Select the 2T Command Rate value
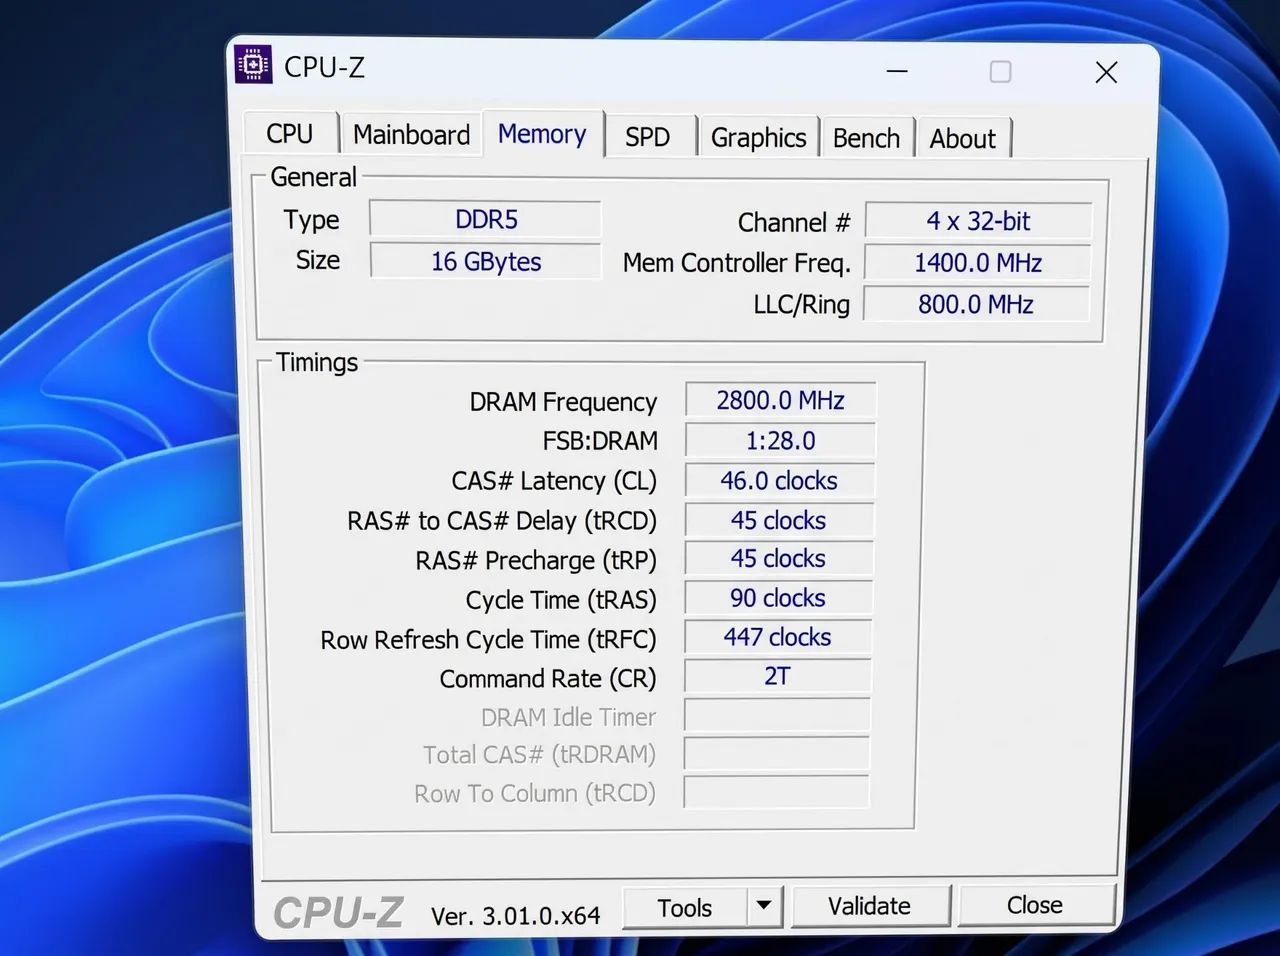Image resolution: width=1280 pixels, height=956 pixels. (777, 676)
